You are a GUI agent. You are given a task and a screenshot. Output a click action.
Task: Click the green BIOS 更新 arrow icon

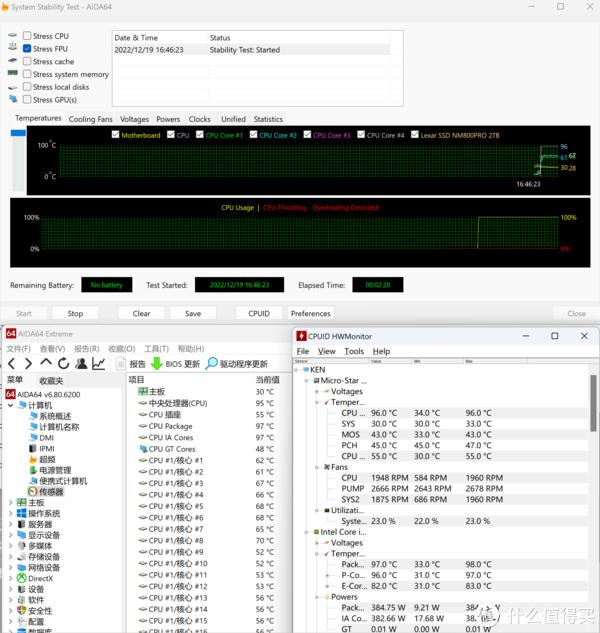coord(157,364)
